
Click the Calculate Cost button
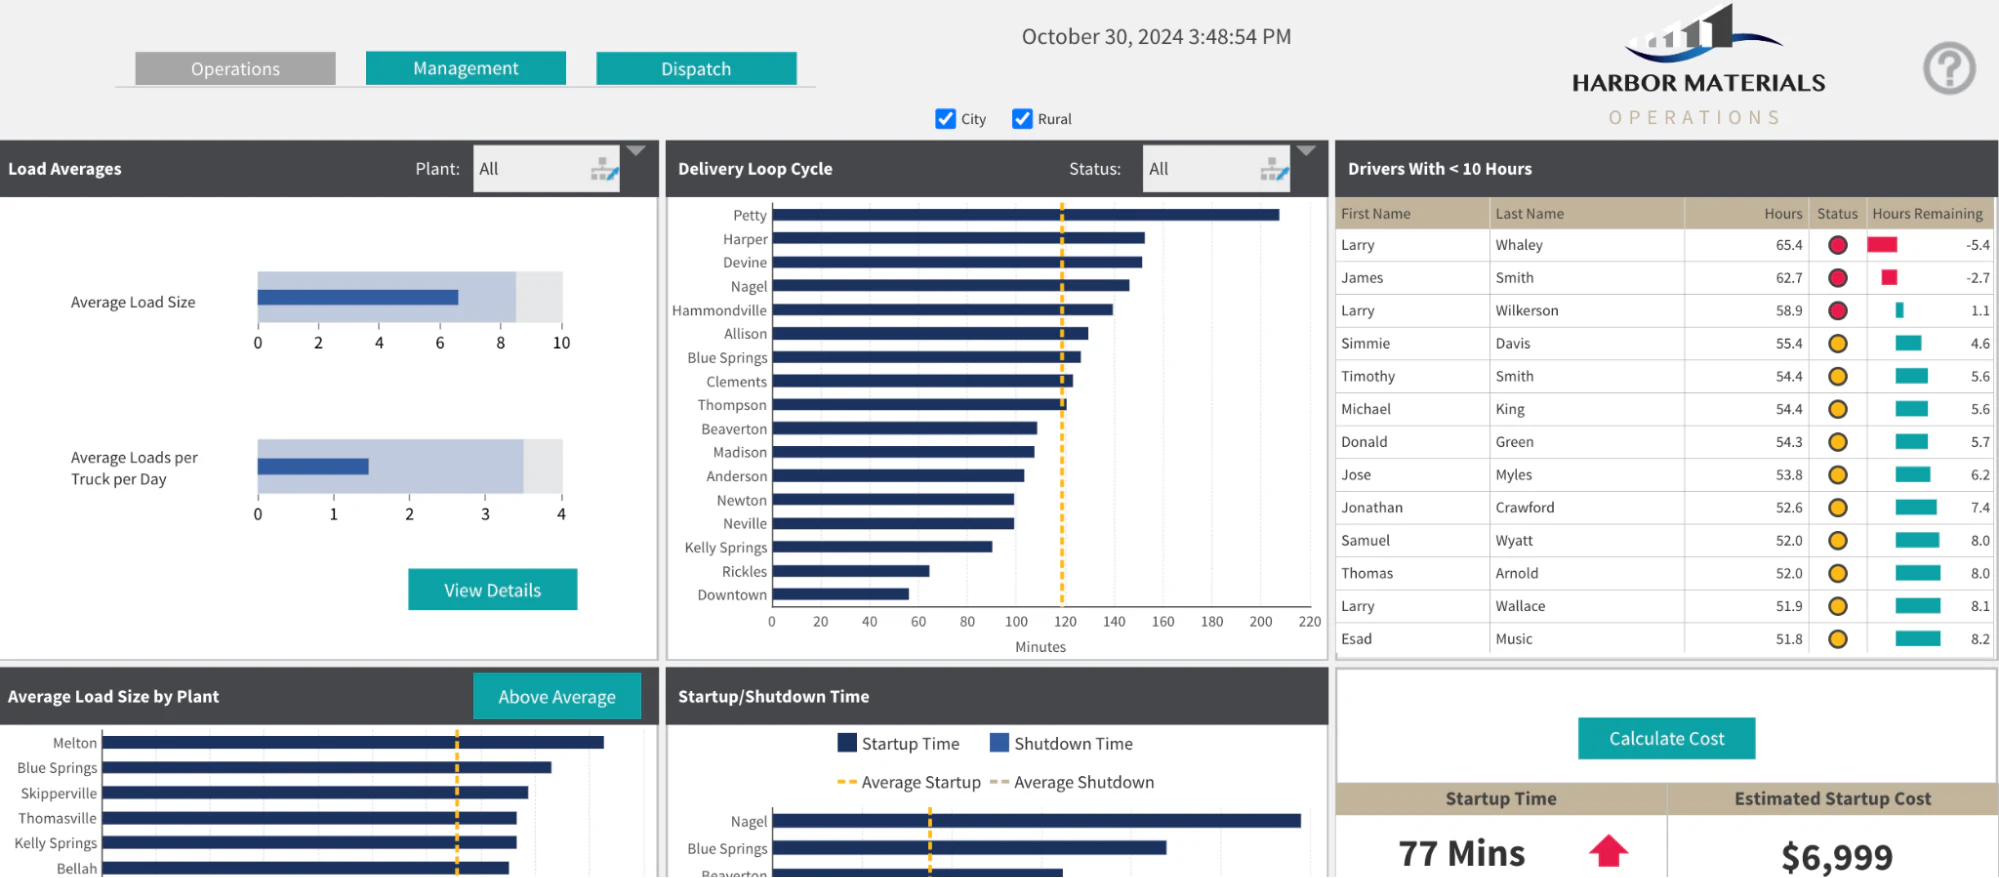pos(1666,739)
